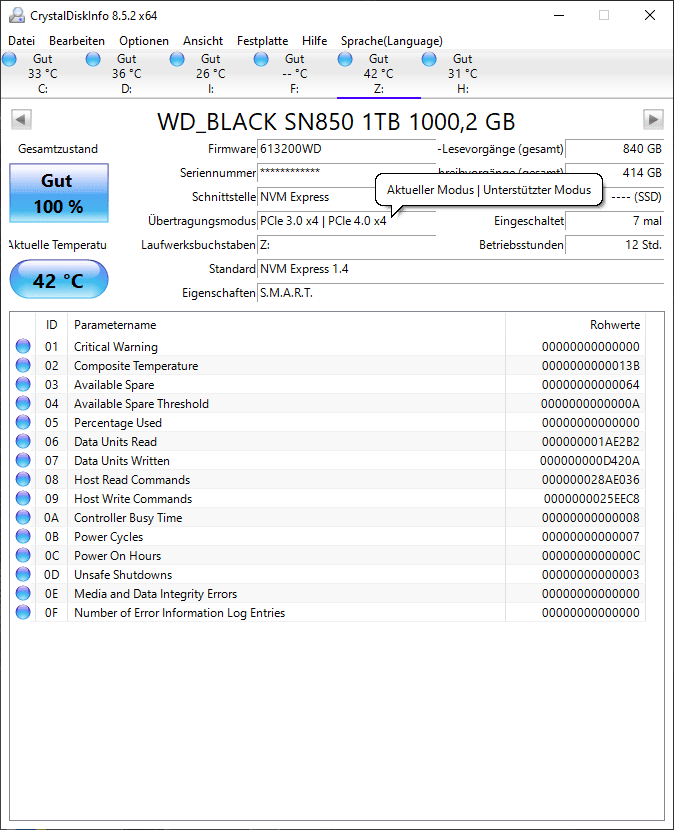Click status orb of Controller Busy Time row
Viewport: 674px width, 830px height.
(x=23, y=517)
